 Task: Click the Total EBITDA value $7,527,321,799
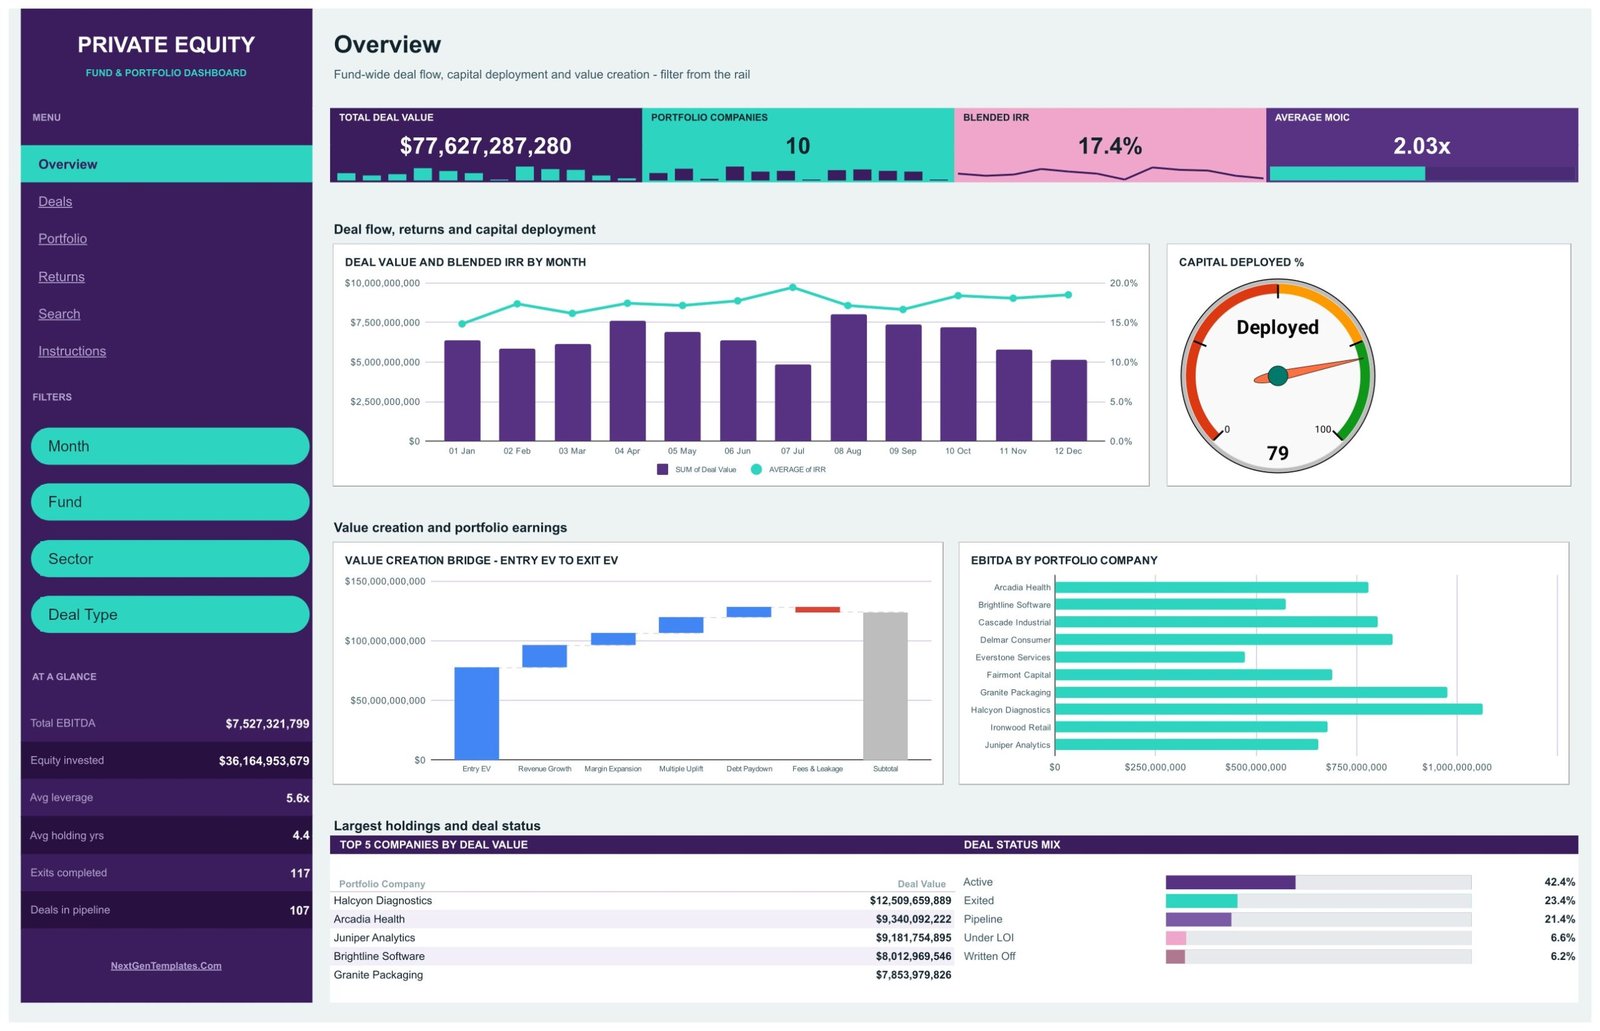(x=267, y=723)
